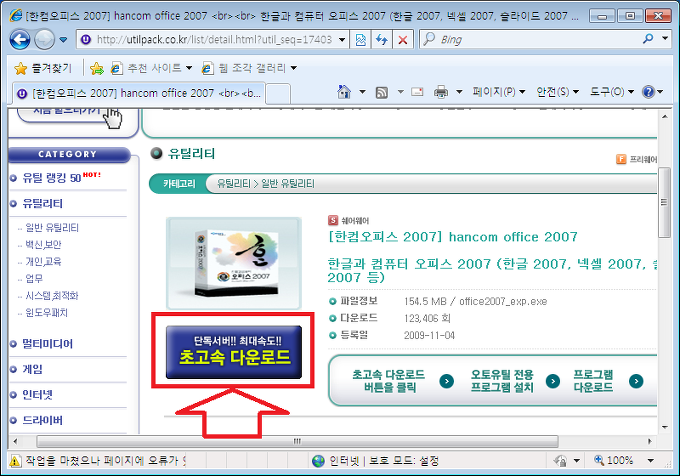The width and height of the screenshot is (680, 476).
Task: Open the 도구(O) menu
Action: coord(612,92)
